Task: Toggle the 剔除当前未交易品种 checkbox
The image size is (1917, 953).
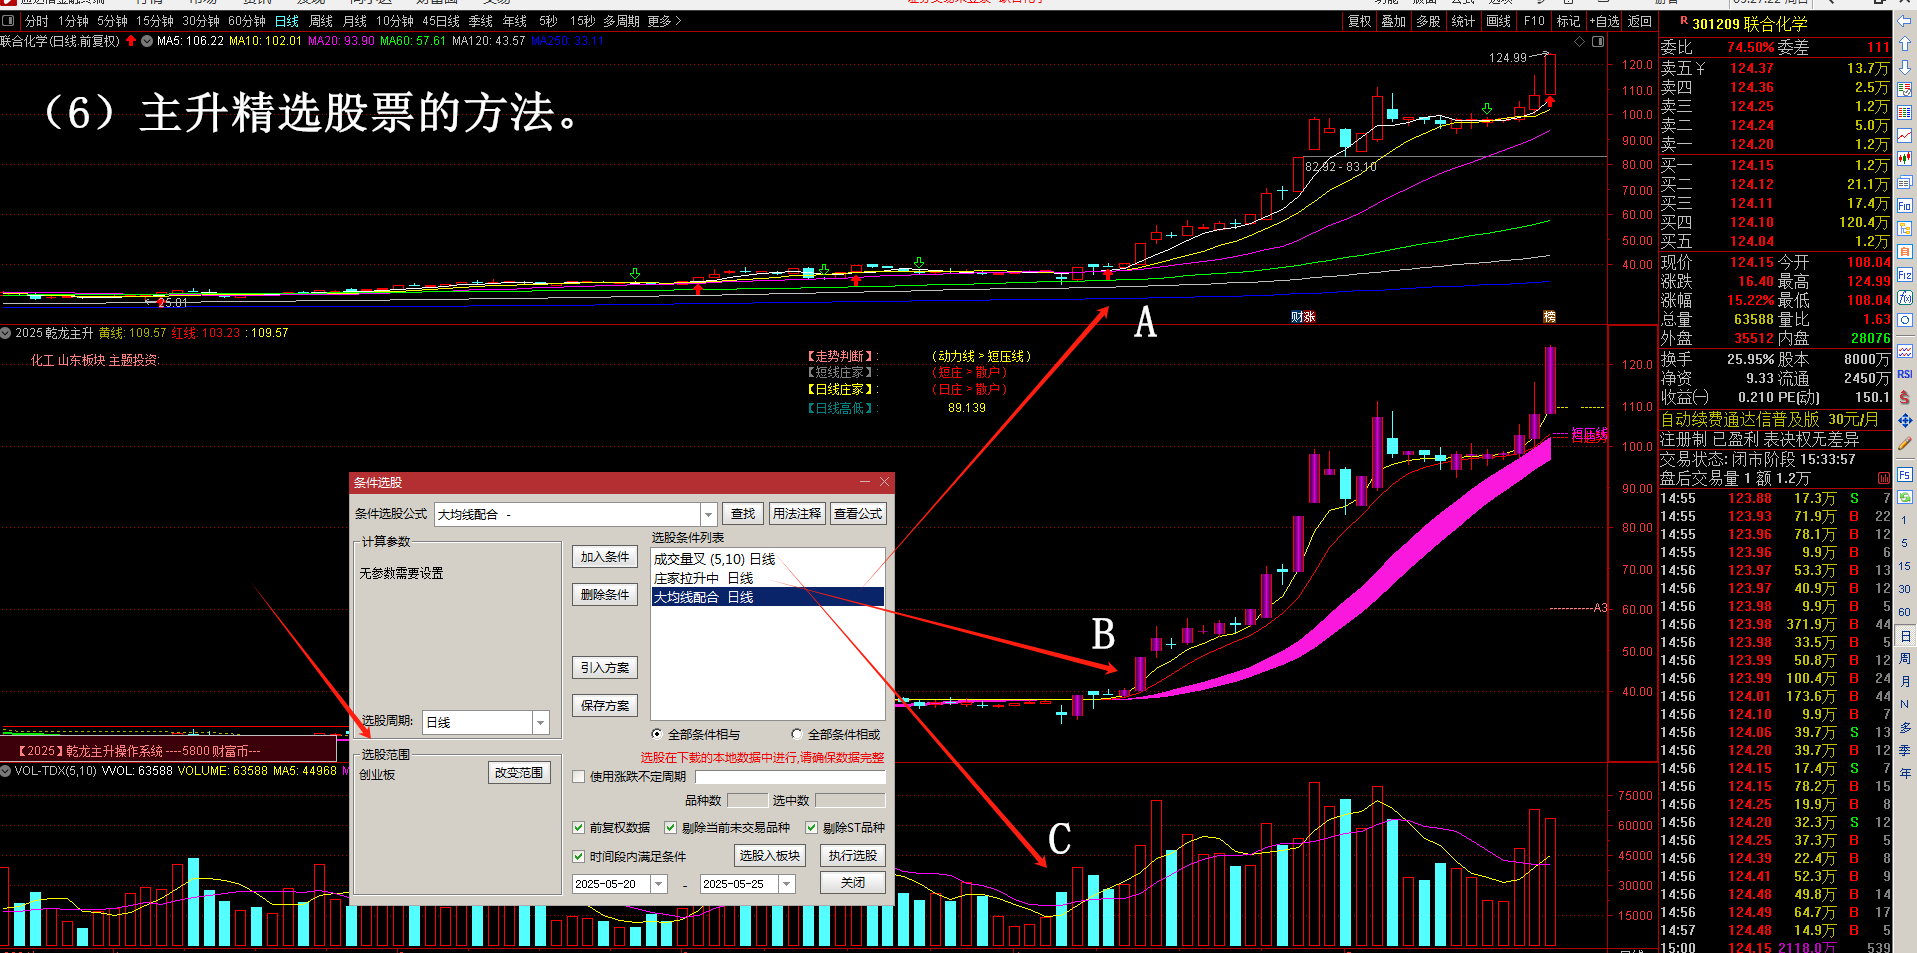Action: [x=671, y=827]
